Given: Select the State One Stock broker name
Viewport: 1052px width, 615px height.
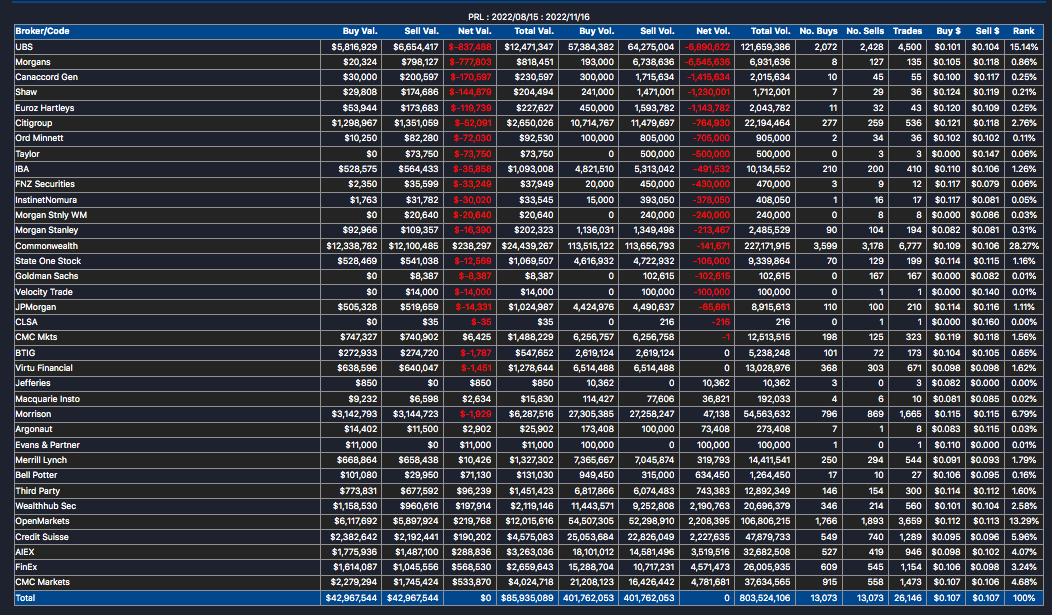Looking at the screenshot, I should click(48, 261).
